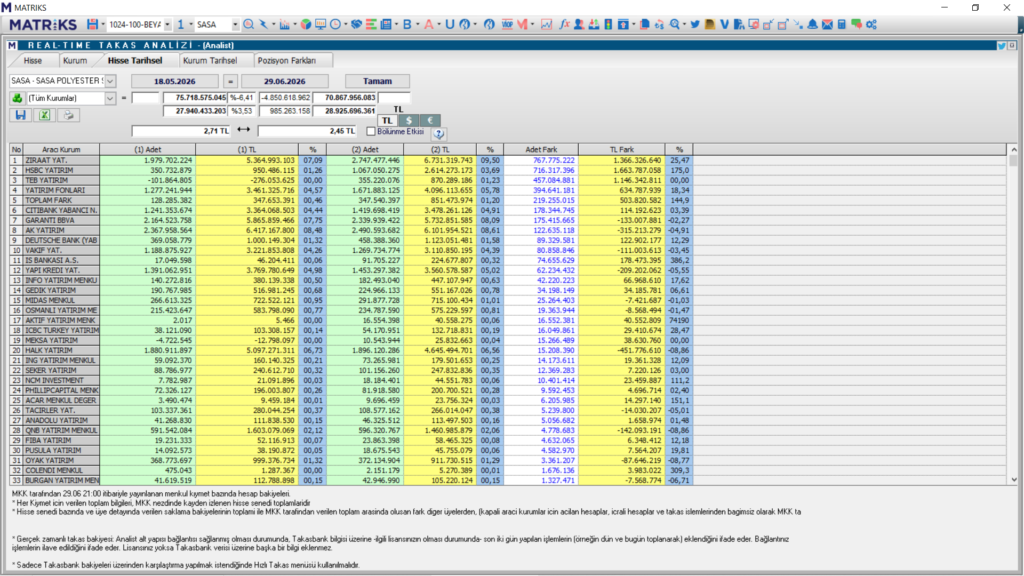The image size is (1024, 576).
Task: Click the red M toolbar icon
Action: pos(522,24)
